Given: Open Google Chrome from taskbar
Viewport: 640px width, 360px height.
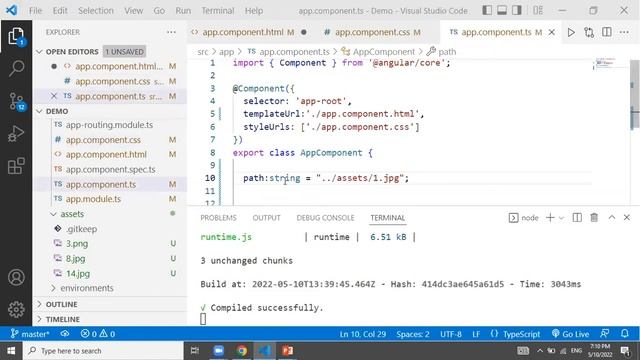Looking at the screenshot, I should click(242, 351).
